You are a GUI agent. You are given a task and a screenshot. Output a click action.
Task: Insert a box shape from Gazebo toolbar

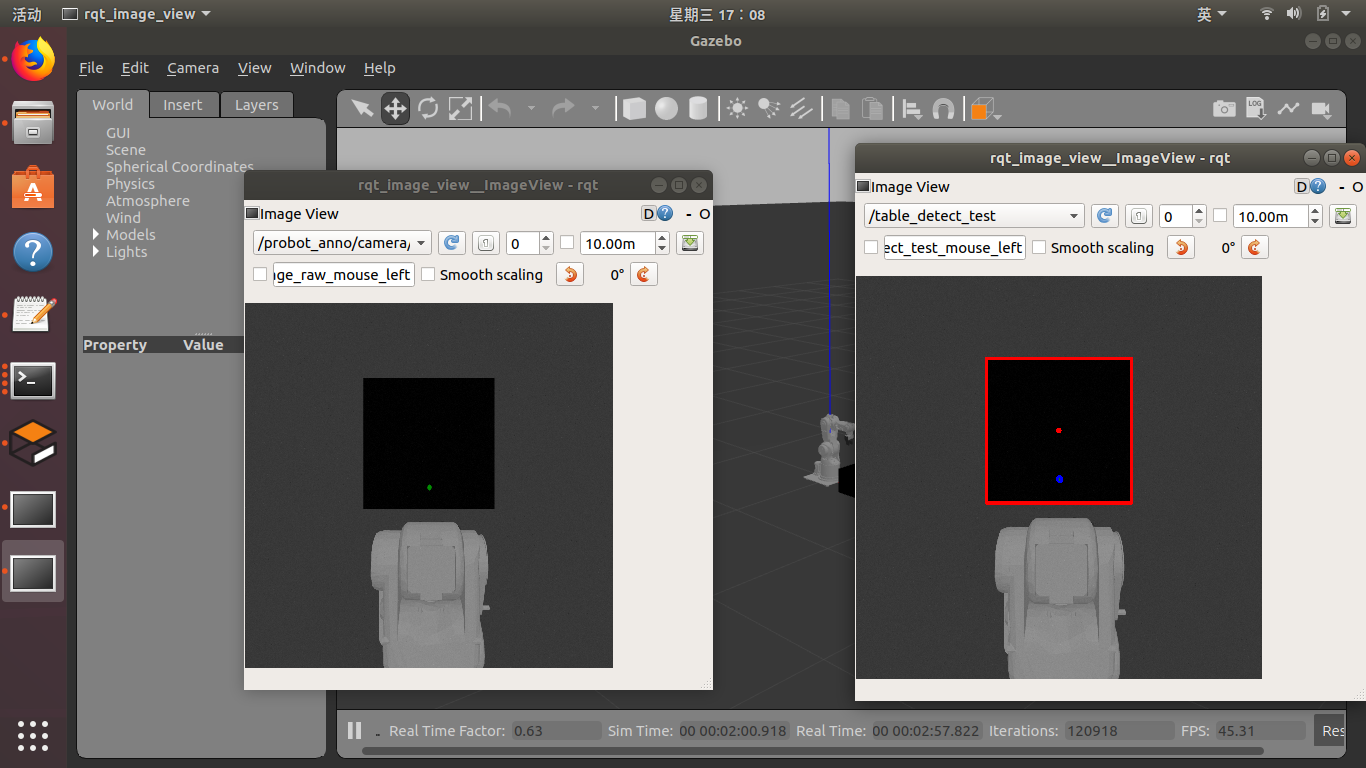pyautogui.click(x=634, y=108)
